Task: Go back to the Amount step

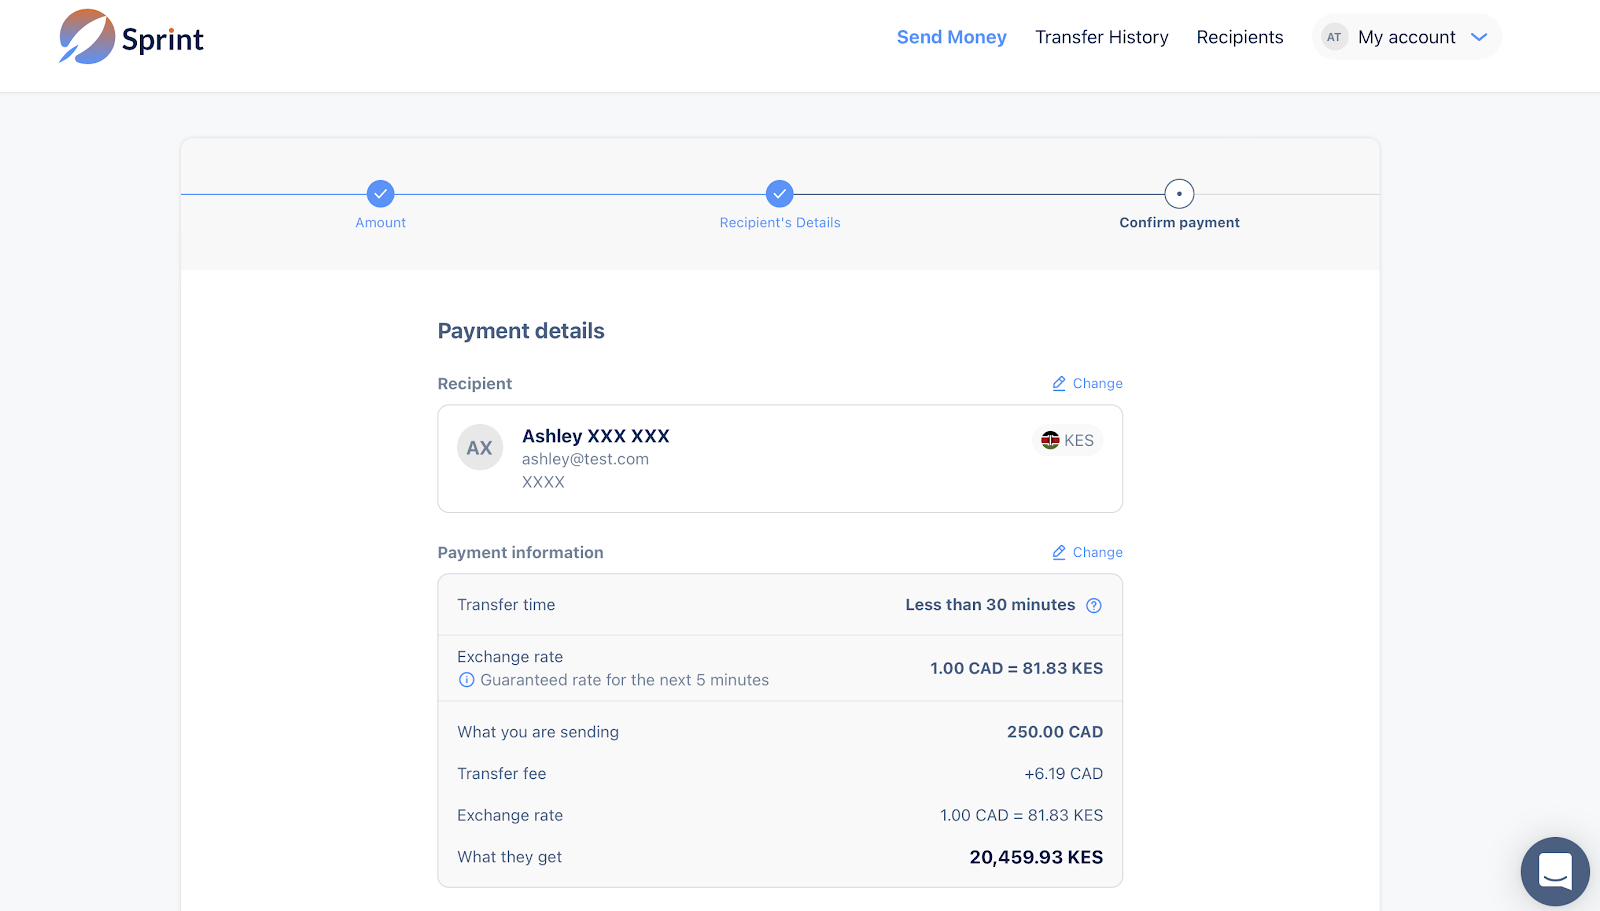Action: pos(380,194)
